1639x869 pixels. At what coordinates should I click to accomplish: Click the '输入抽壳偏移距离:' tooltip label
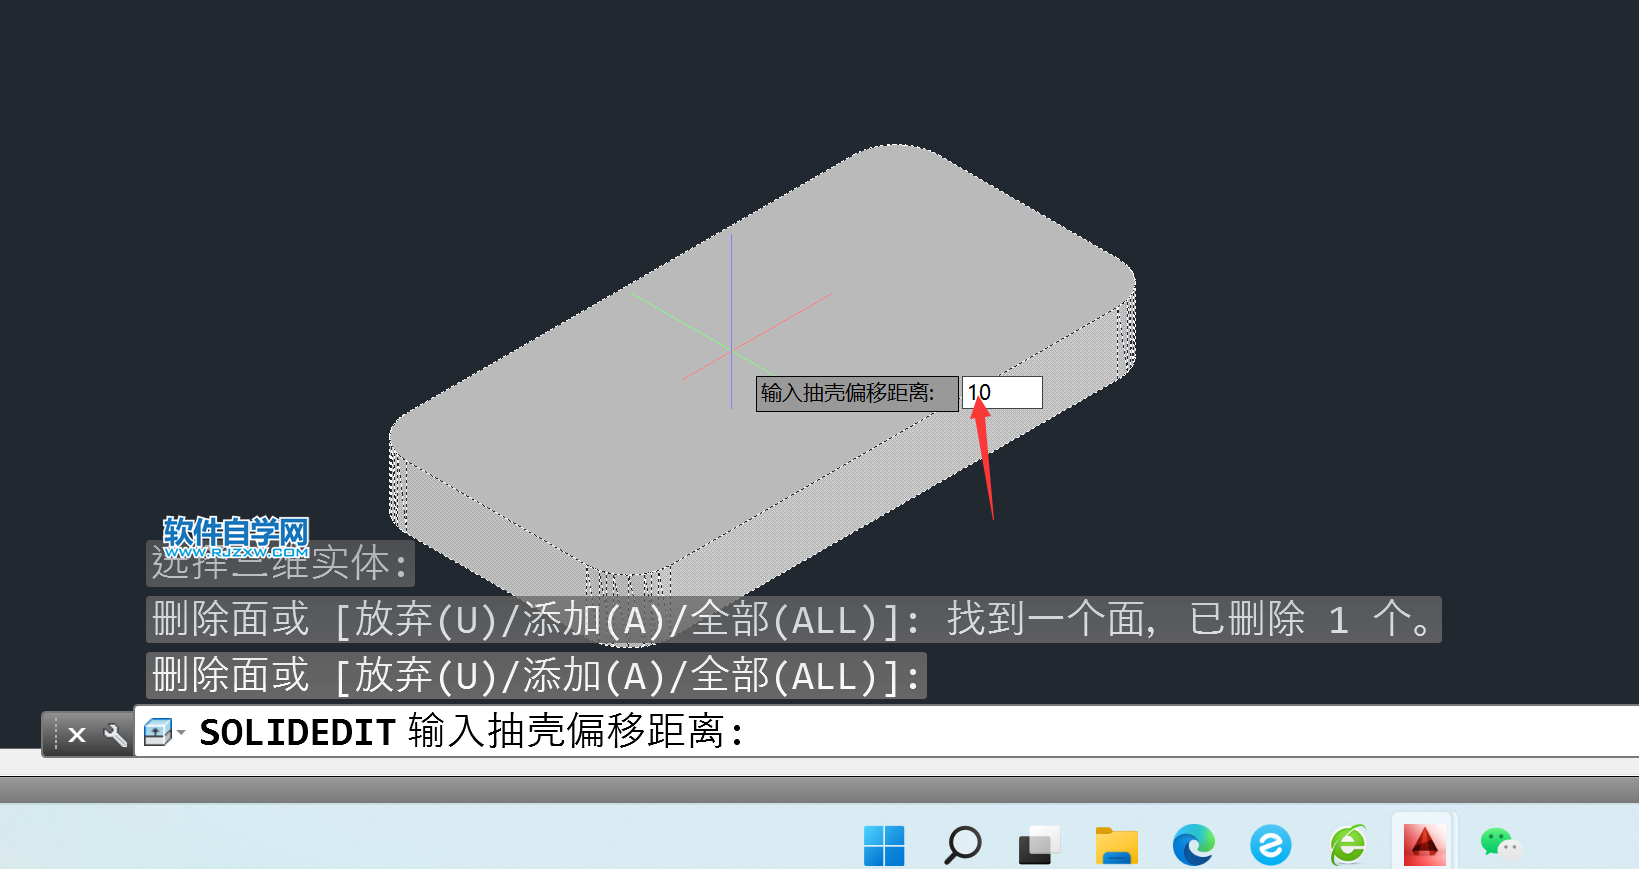click(857, 393)
